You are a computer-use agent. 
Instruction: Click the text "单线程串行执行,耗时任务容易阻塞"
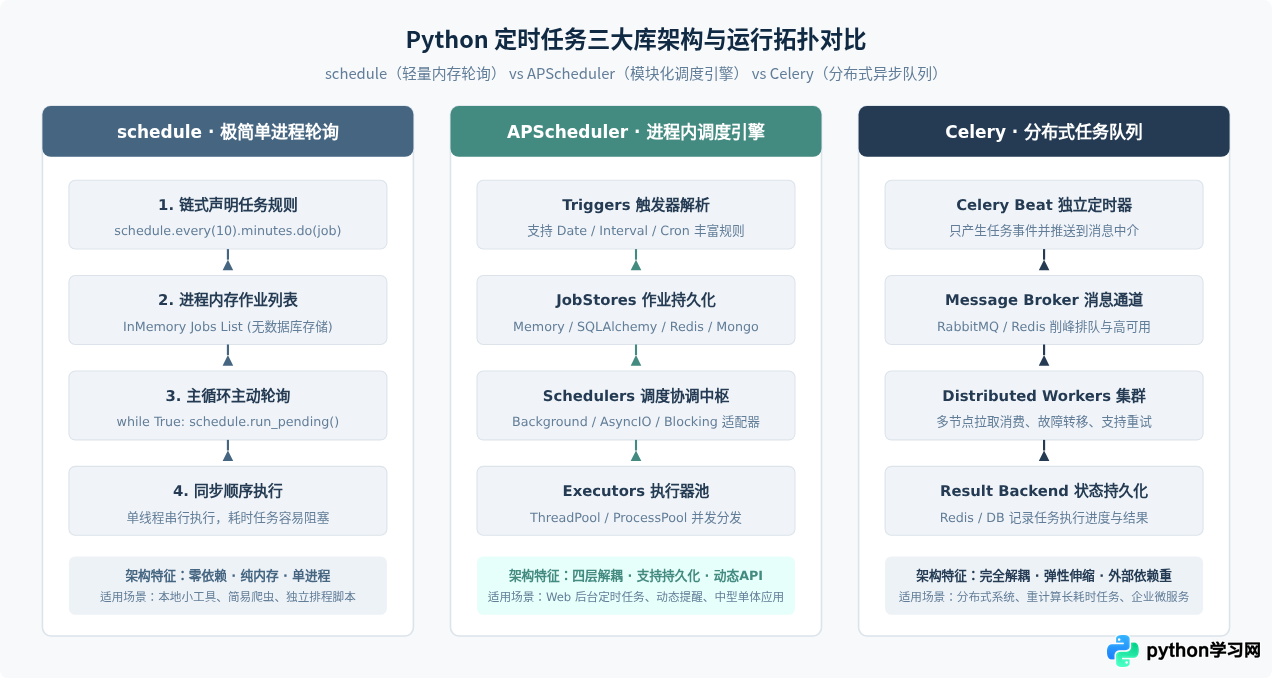[x=228, y=518]
